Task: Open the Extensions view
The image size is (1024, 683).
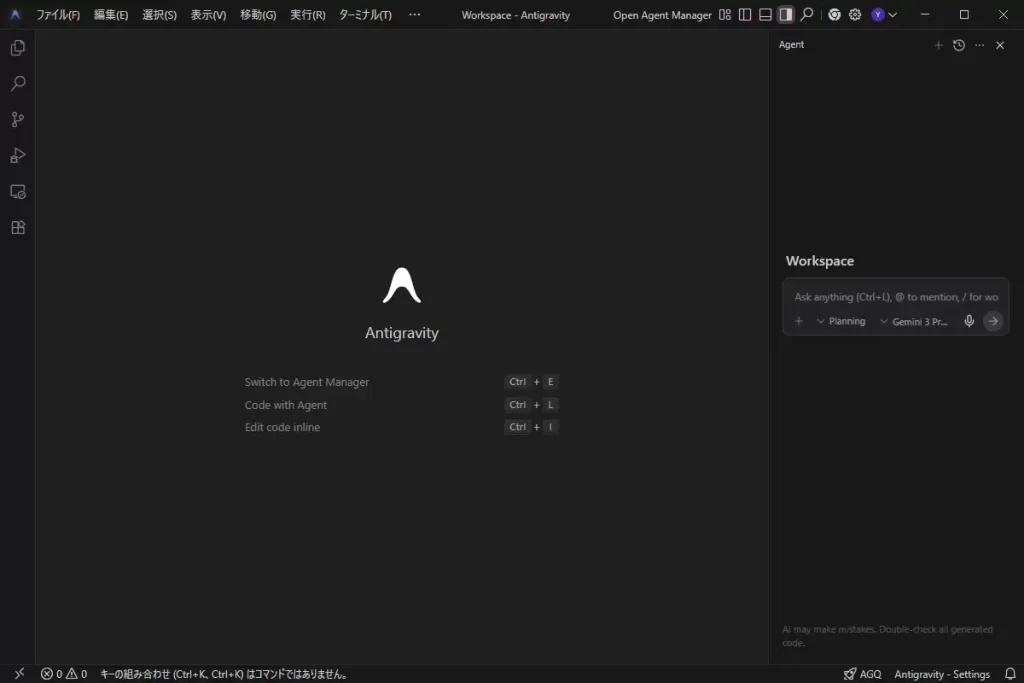Action: pos(18,227)
